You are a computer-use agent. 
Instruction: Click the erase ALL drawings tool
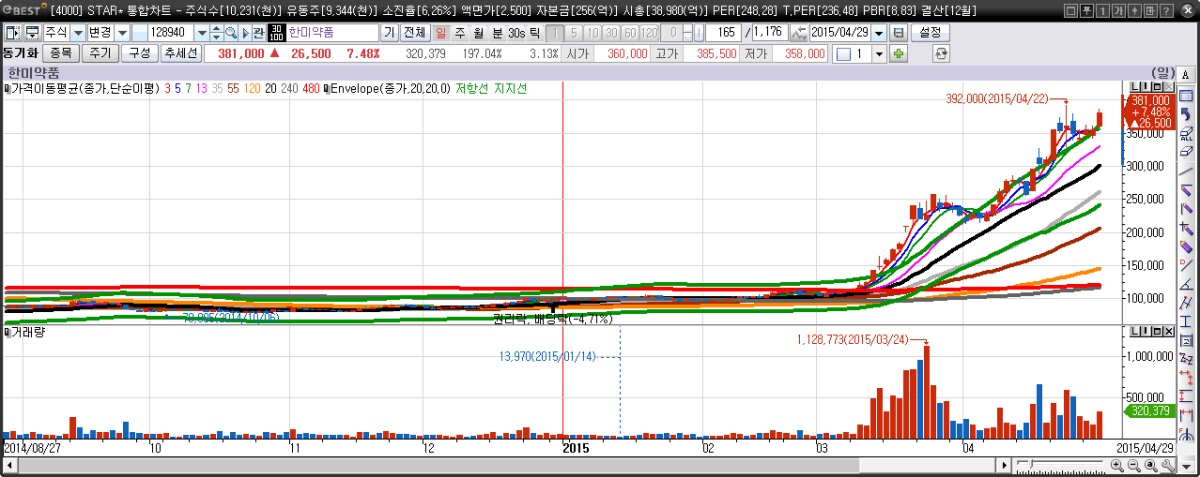pos(1186,134)
